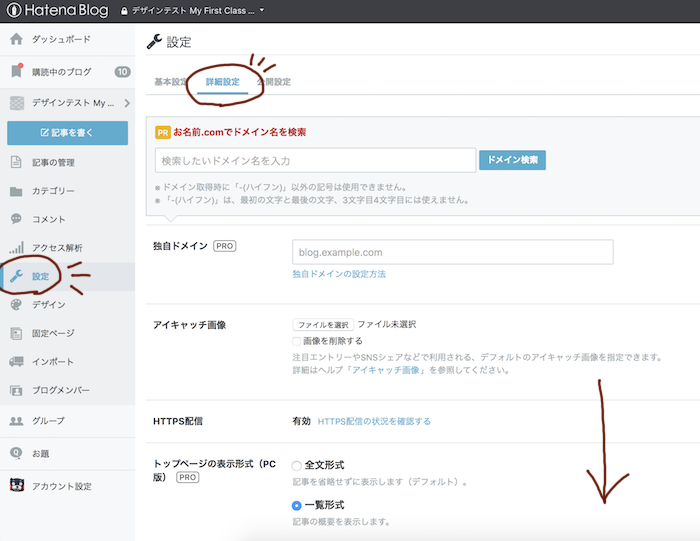Viewport: 700px width, 541px height.
Task: Click the 設定 wrench icon in sidebar
Action: pos(17,276)
